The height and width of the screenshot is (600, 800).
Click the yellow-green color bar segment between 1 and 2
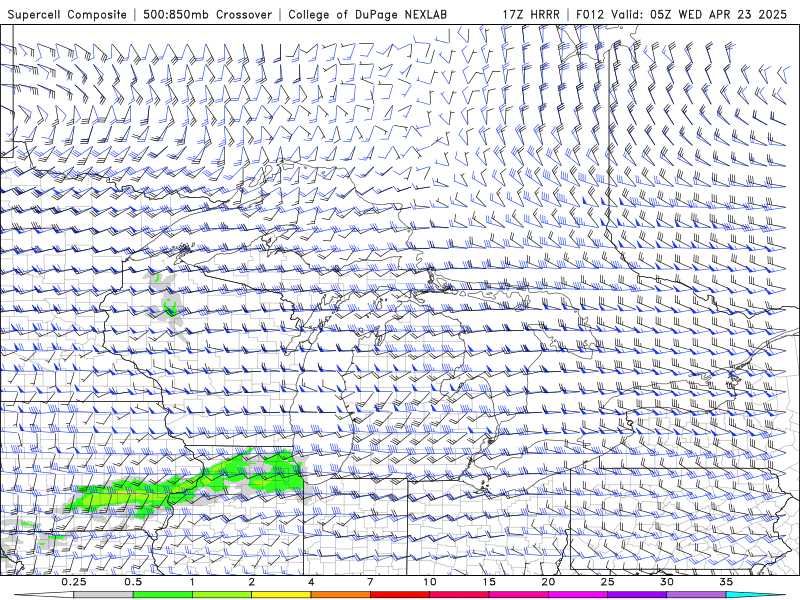tap(222, 595)
